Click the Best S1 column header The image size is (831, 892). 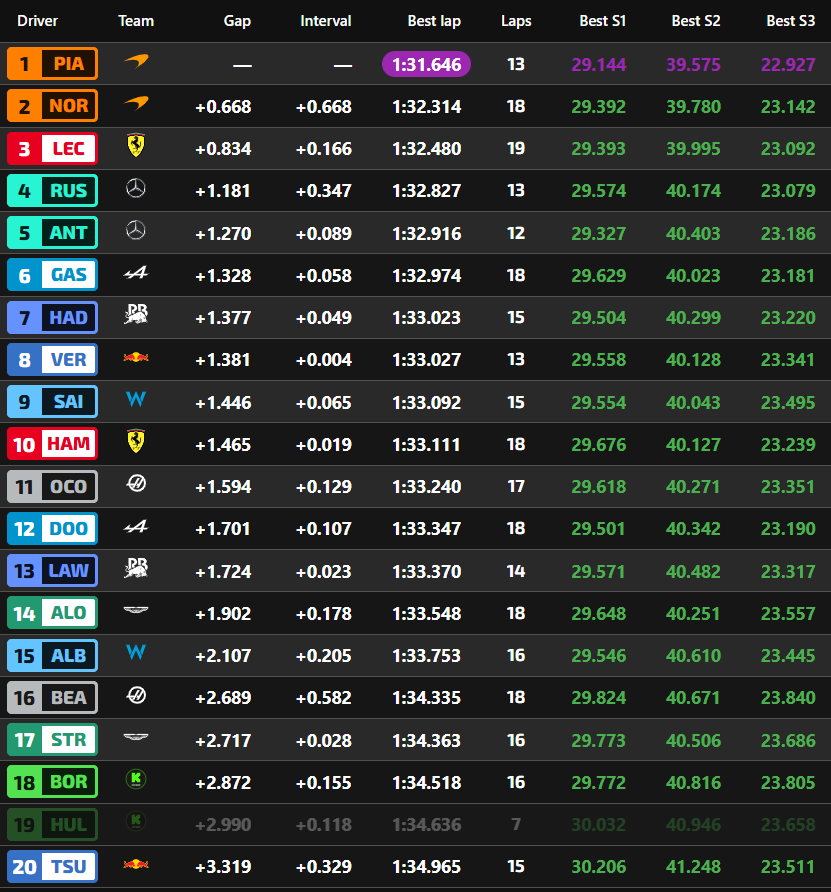pos(602,21)
